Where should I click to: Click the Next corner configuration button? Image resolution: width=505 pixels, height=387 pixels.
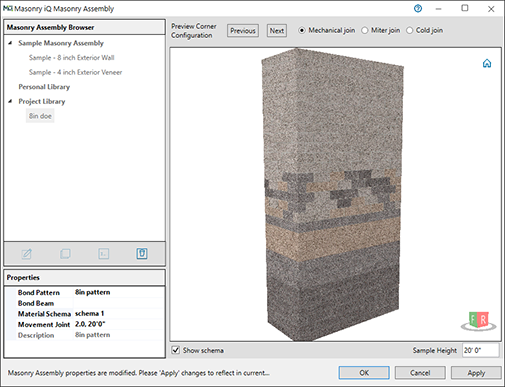tap(277, 31)
